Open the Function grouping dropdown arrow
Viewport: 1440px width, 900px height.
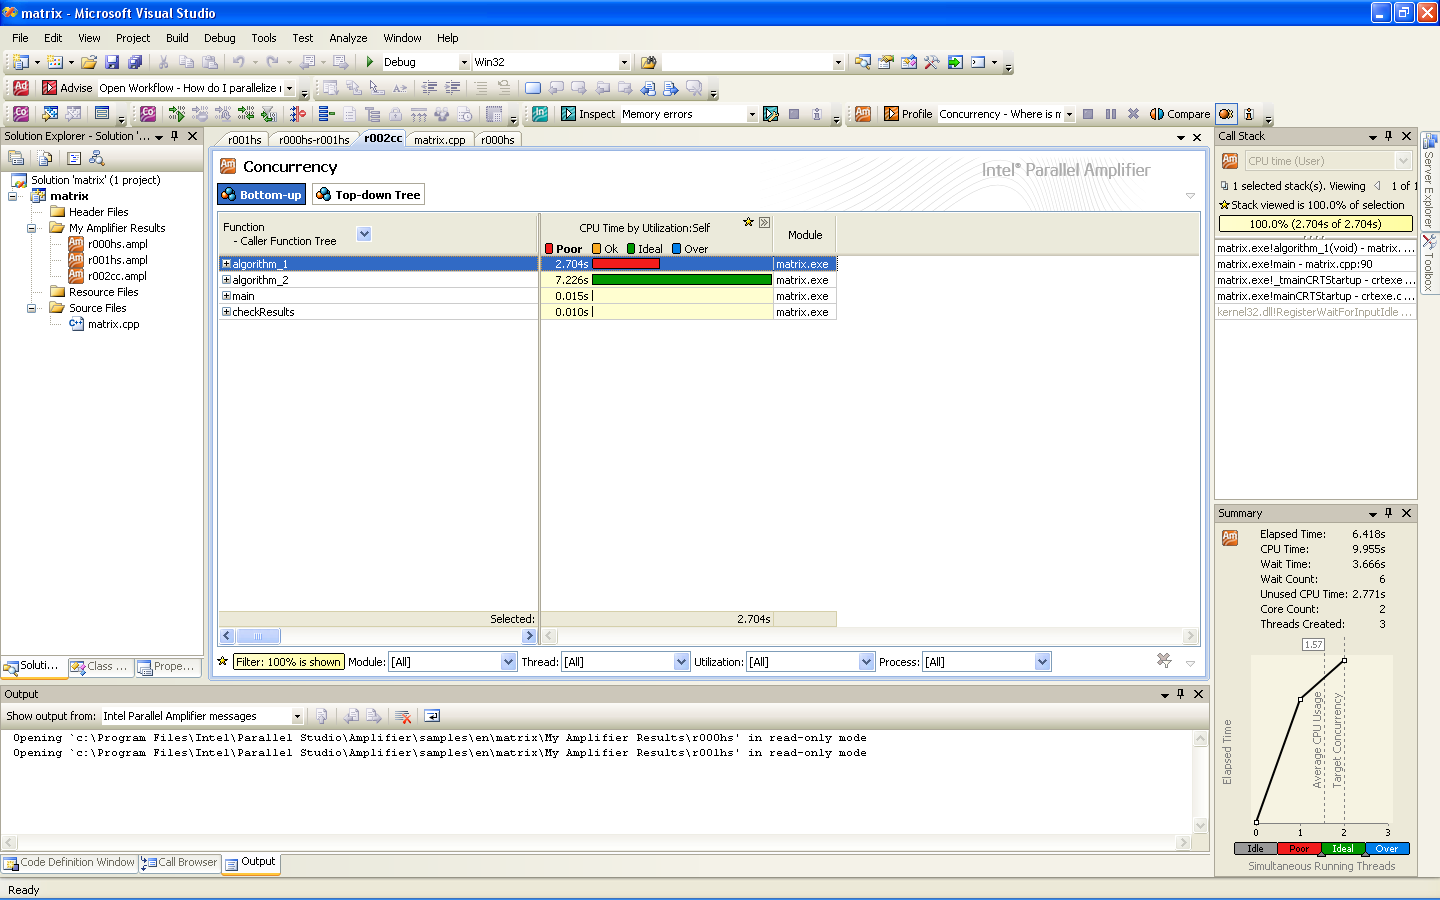coord(364,234)
